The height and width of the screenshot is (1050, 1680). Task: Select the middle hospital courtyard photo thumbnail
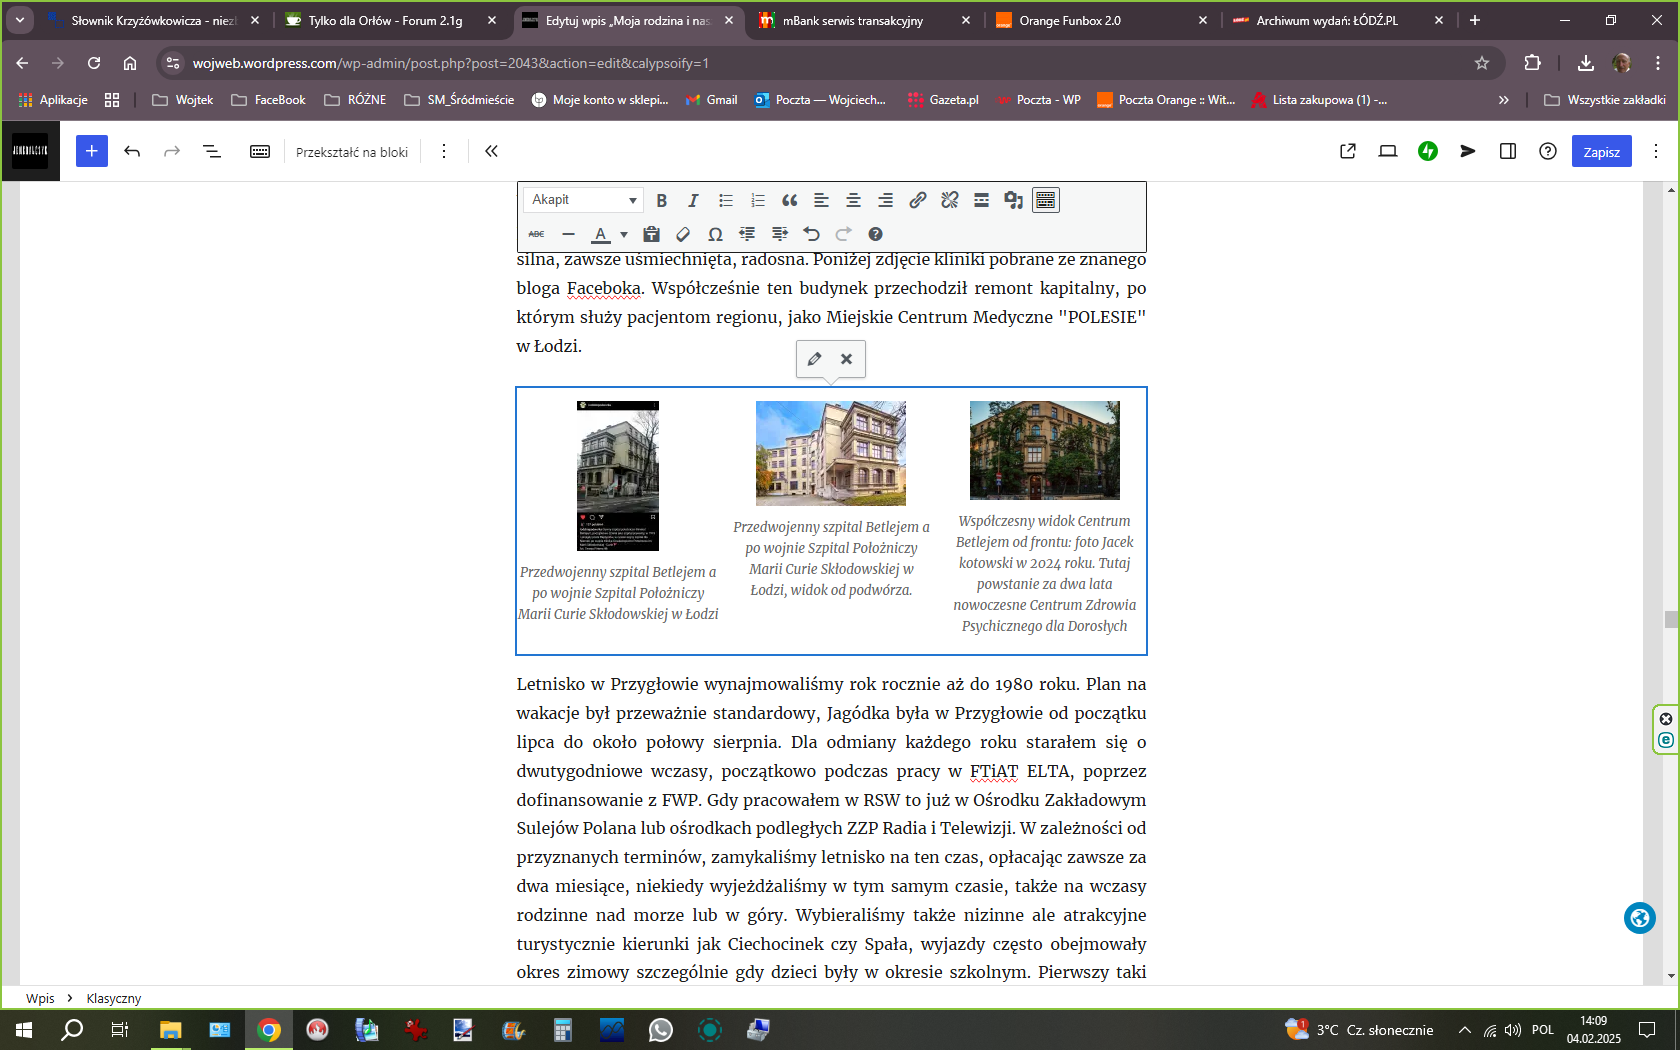[830, 453]
